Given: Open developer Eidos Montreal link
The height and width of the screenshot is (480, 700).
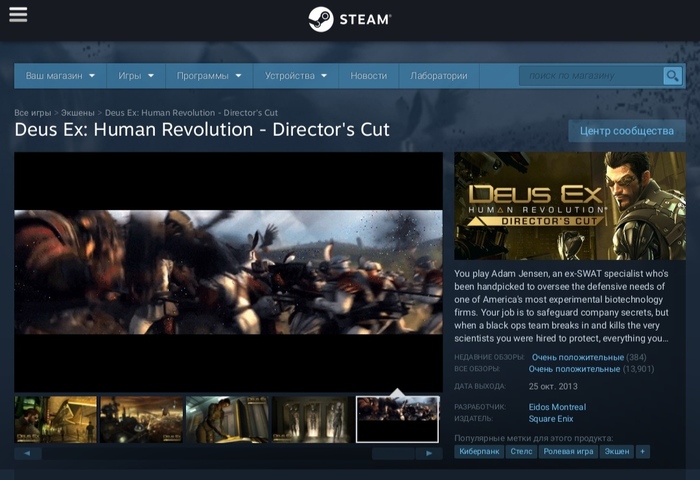Looking at the screenshot, I should [557, 407].
